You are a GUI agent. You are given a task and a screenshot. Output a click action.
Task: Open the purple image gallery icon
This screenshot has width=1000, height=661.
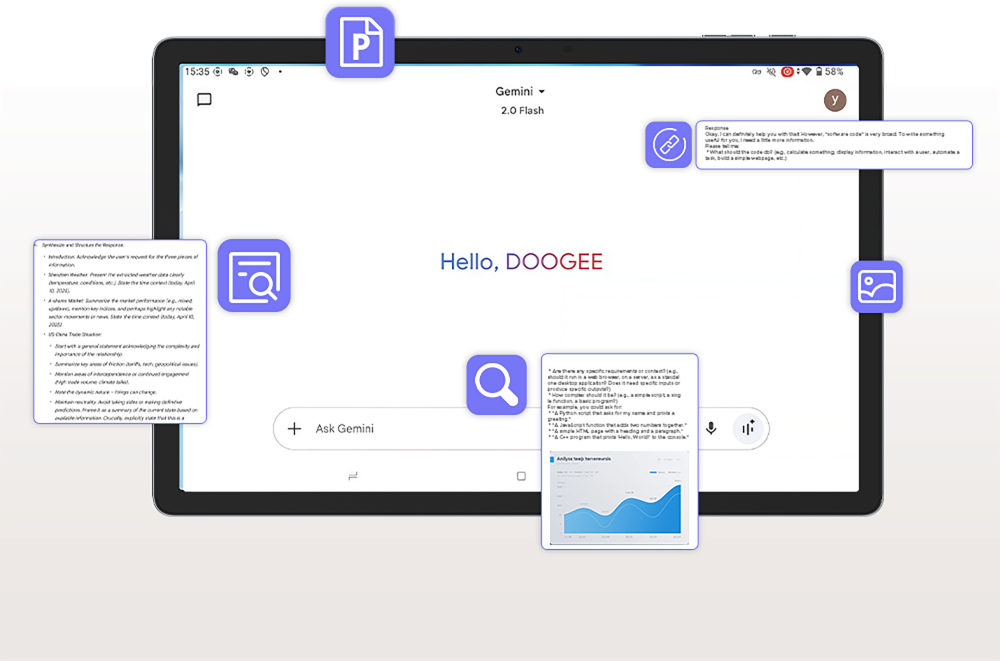click(x=876, y=287)
